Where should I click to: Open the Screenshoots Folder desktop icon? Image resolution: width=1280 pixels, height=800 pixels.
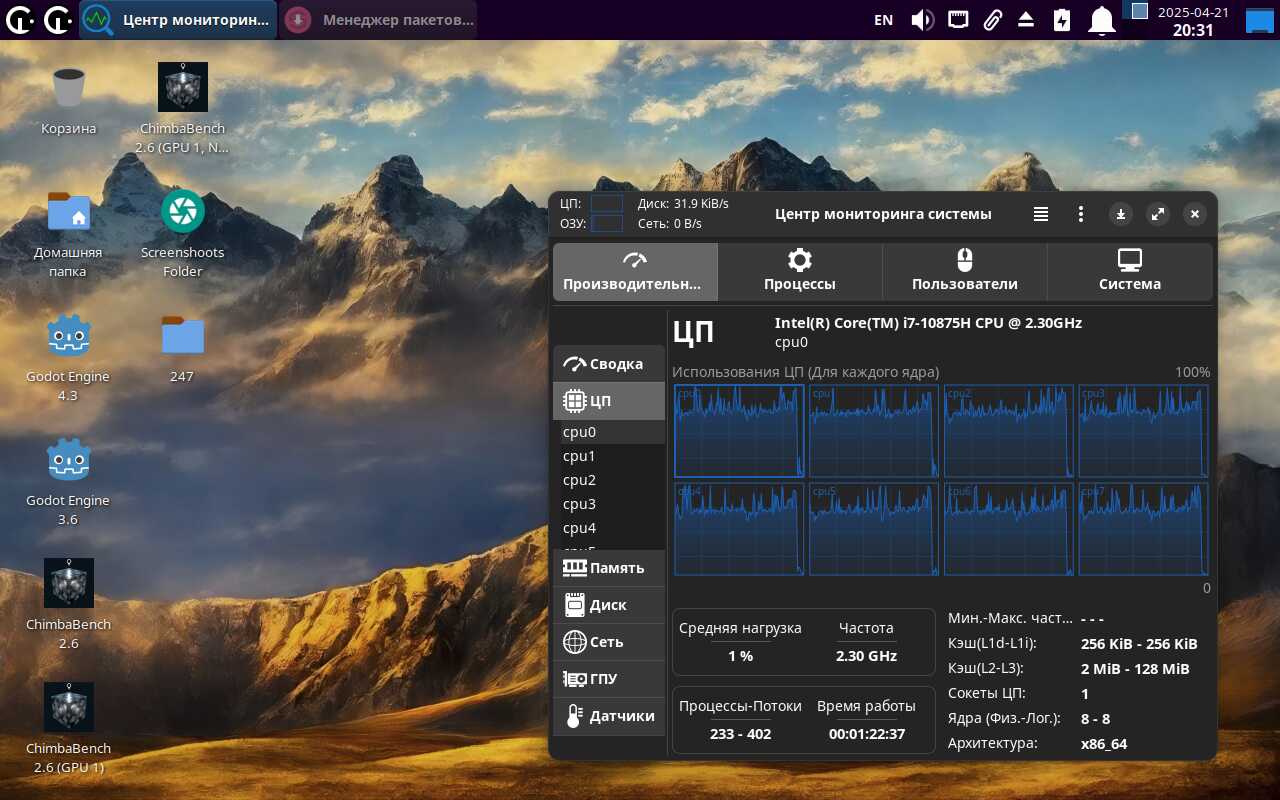coord(183,212)
